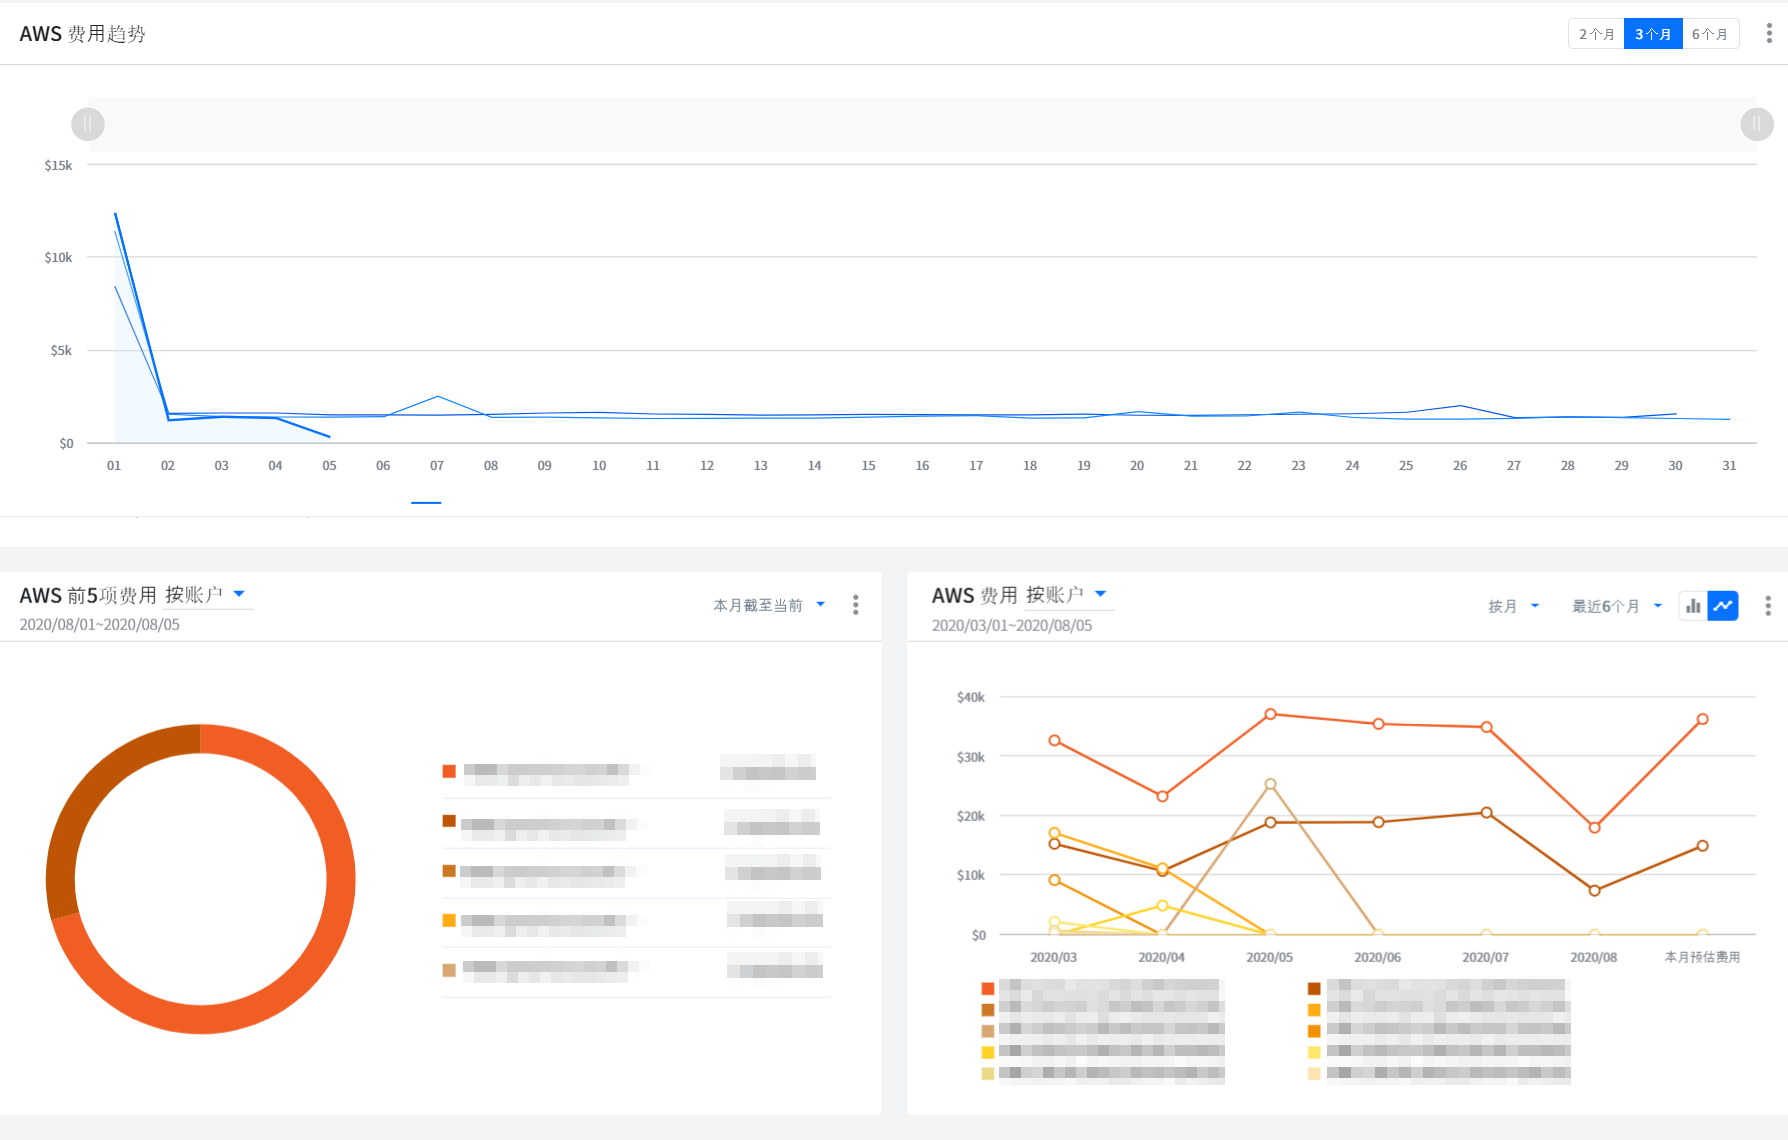Switch to line chart view
Screen dimensions: 1788x1140
1723,606
